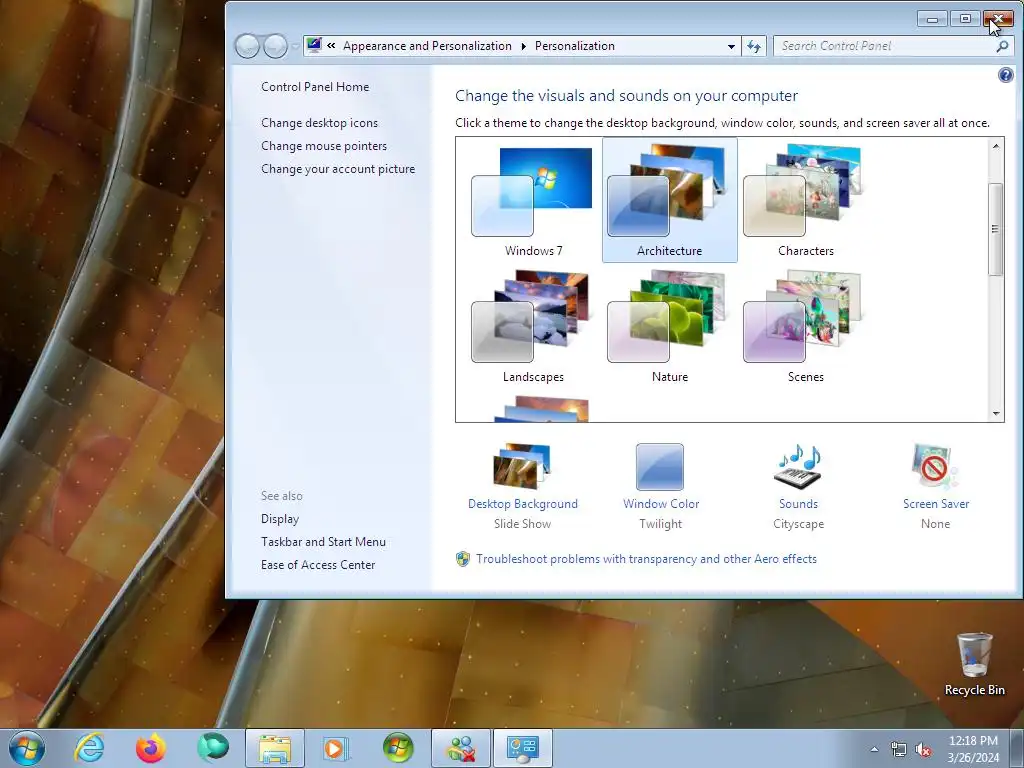
Task: Open Control Panel Home
Action: (315, 87)
